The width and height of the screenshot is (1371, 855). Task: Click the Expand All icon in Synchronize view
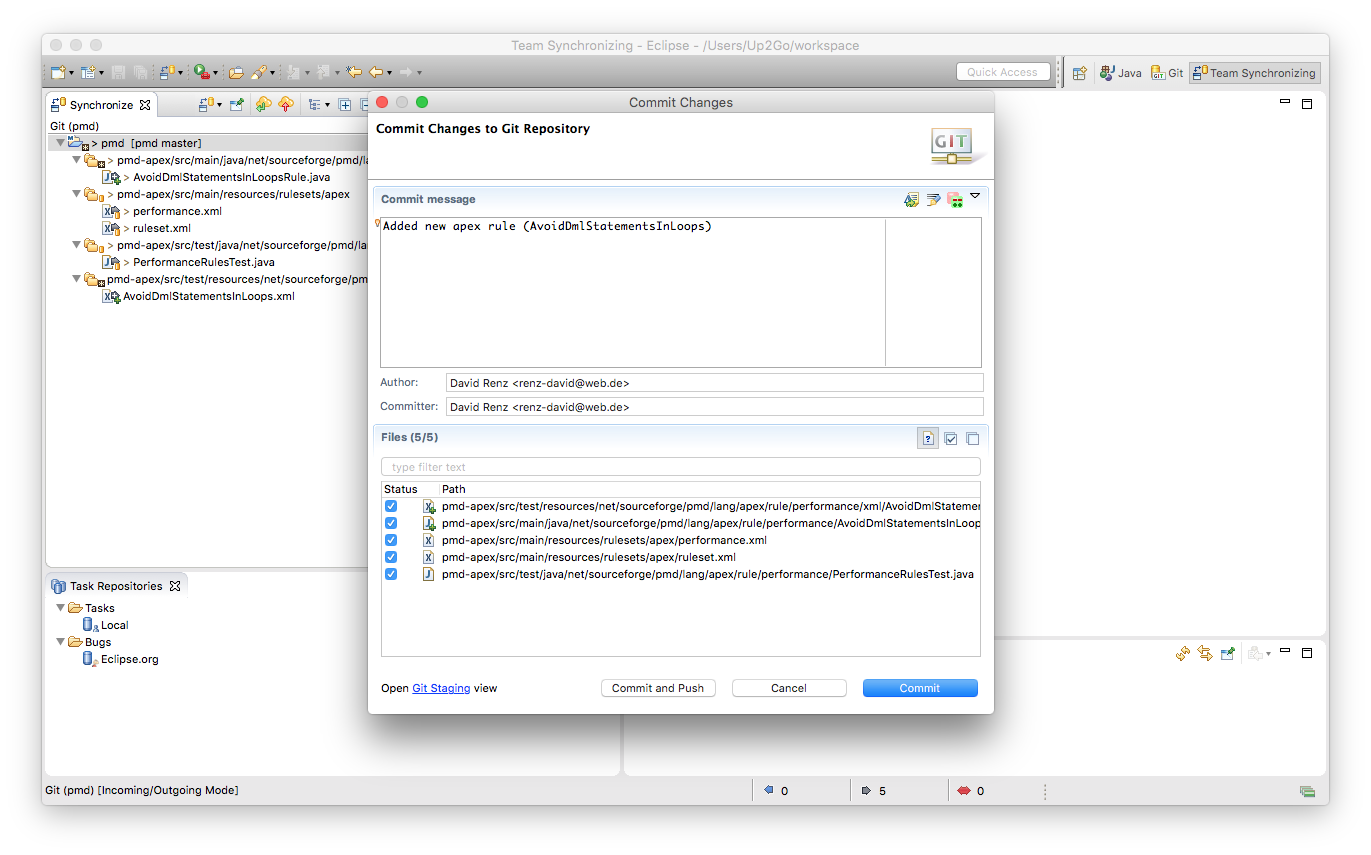point(344,104)
